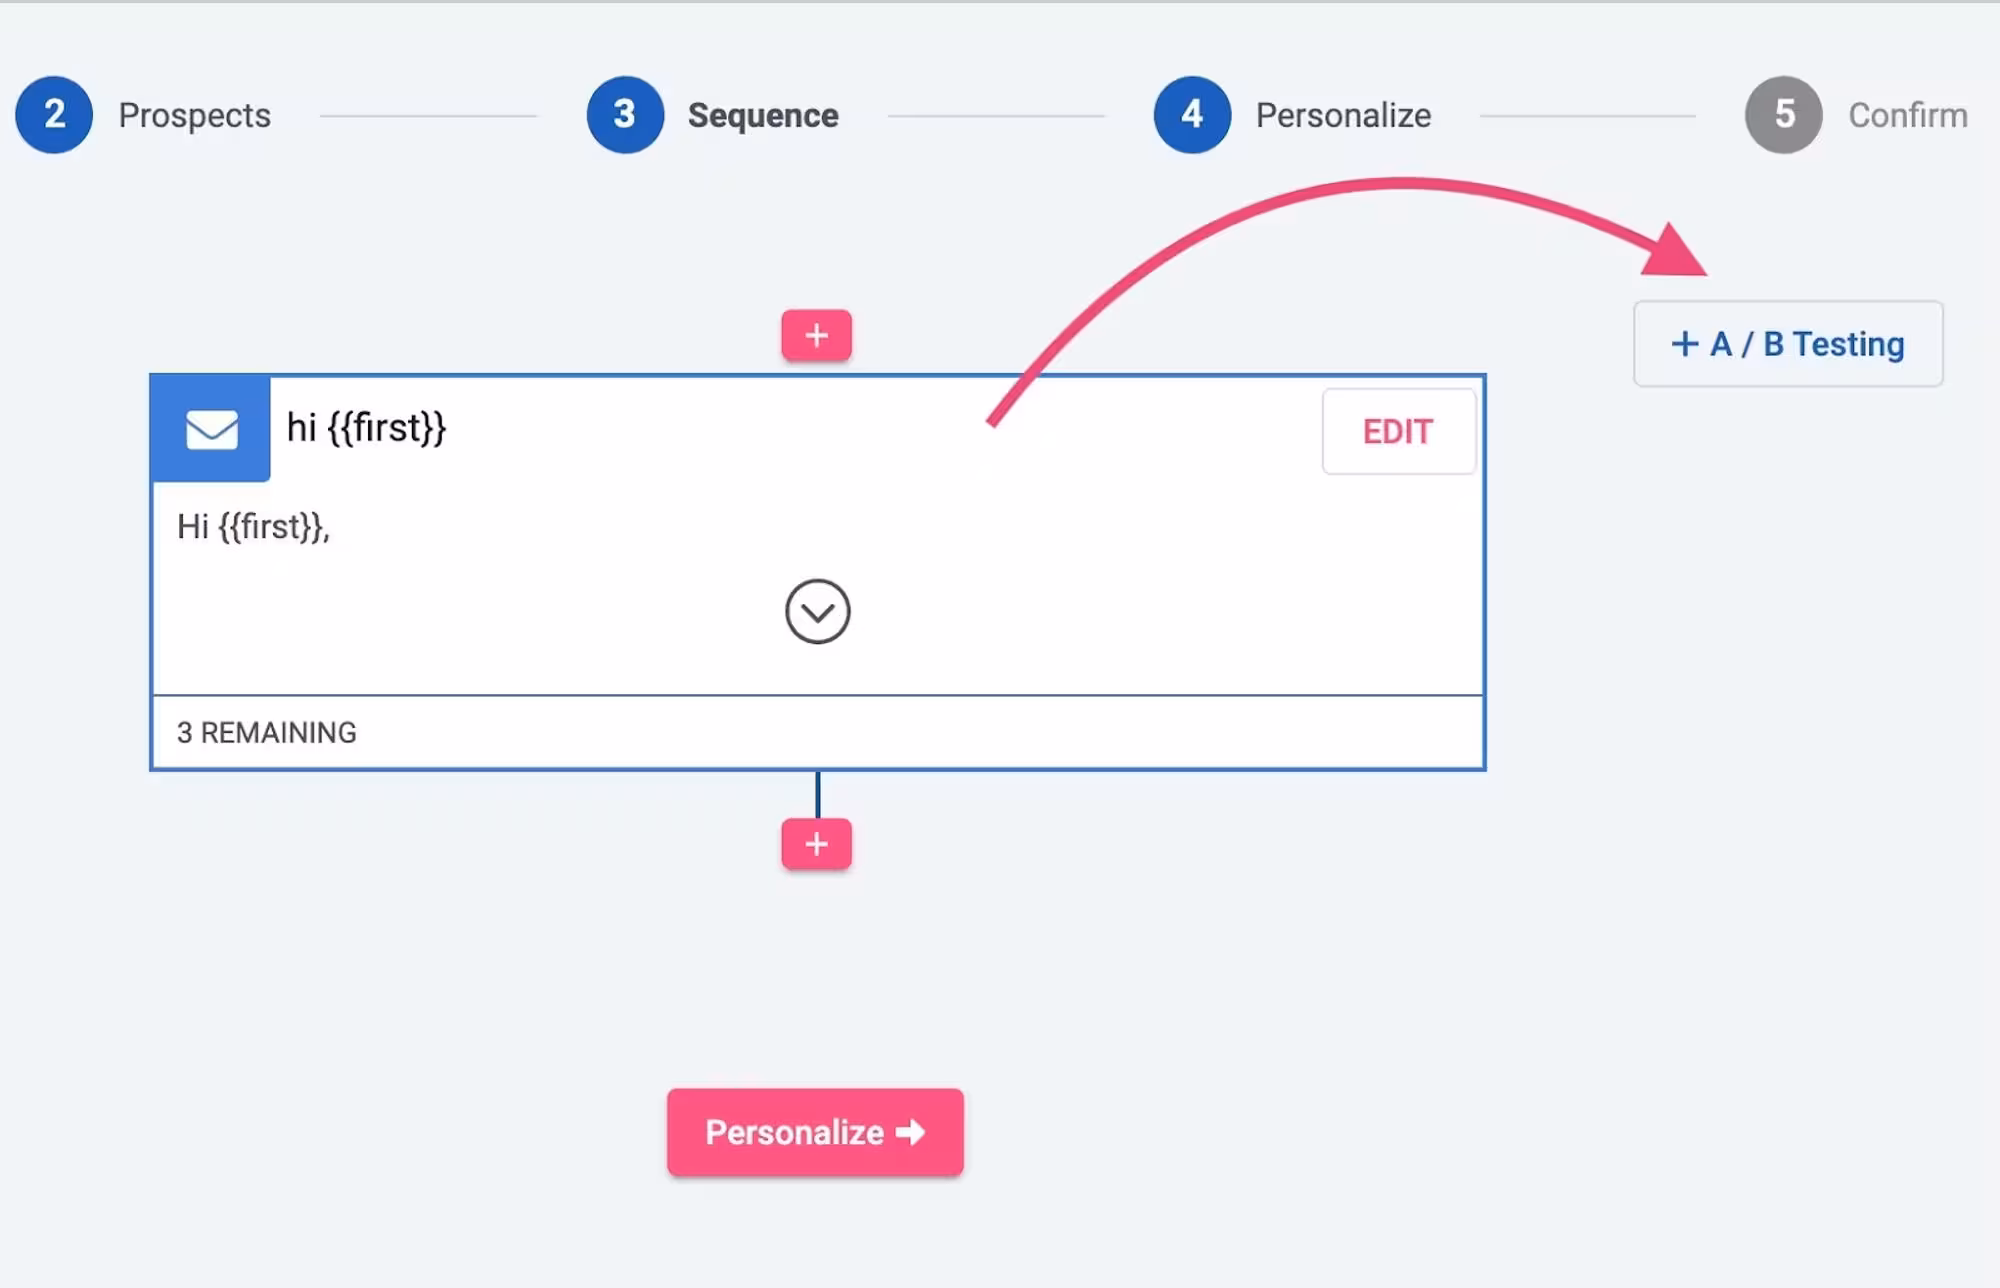Select the step 4 Personalize circle
Viewport: 2000px width, 1288px height.
[1192, 115]
